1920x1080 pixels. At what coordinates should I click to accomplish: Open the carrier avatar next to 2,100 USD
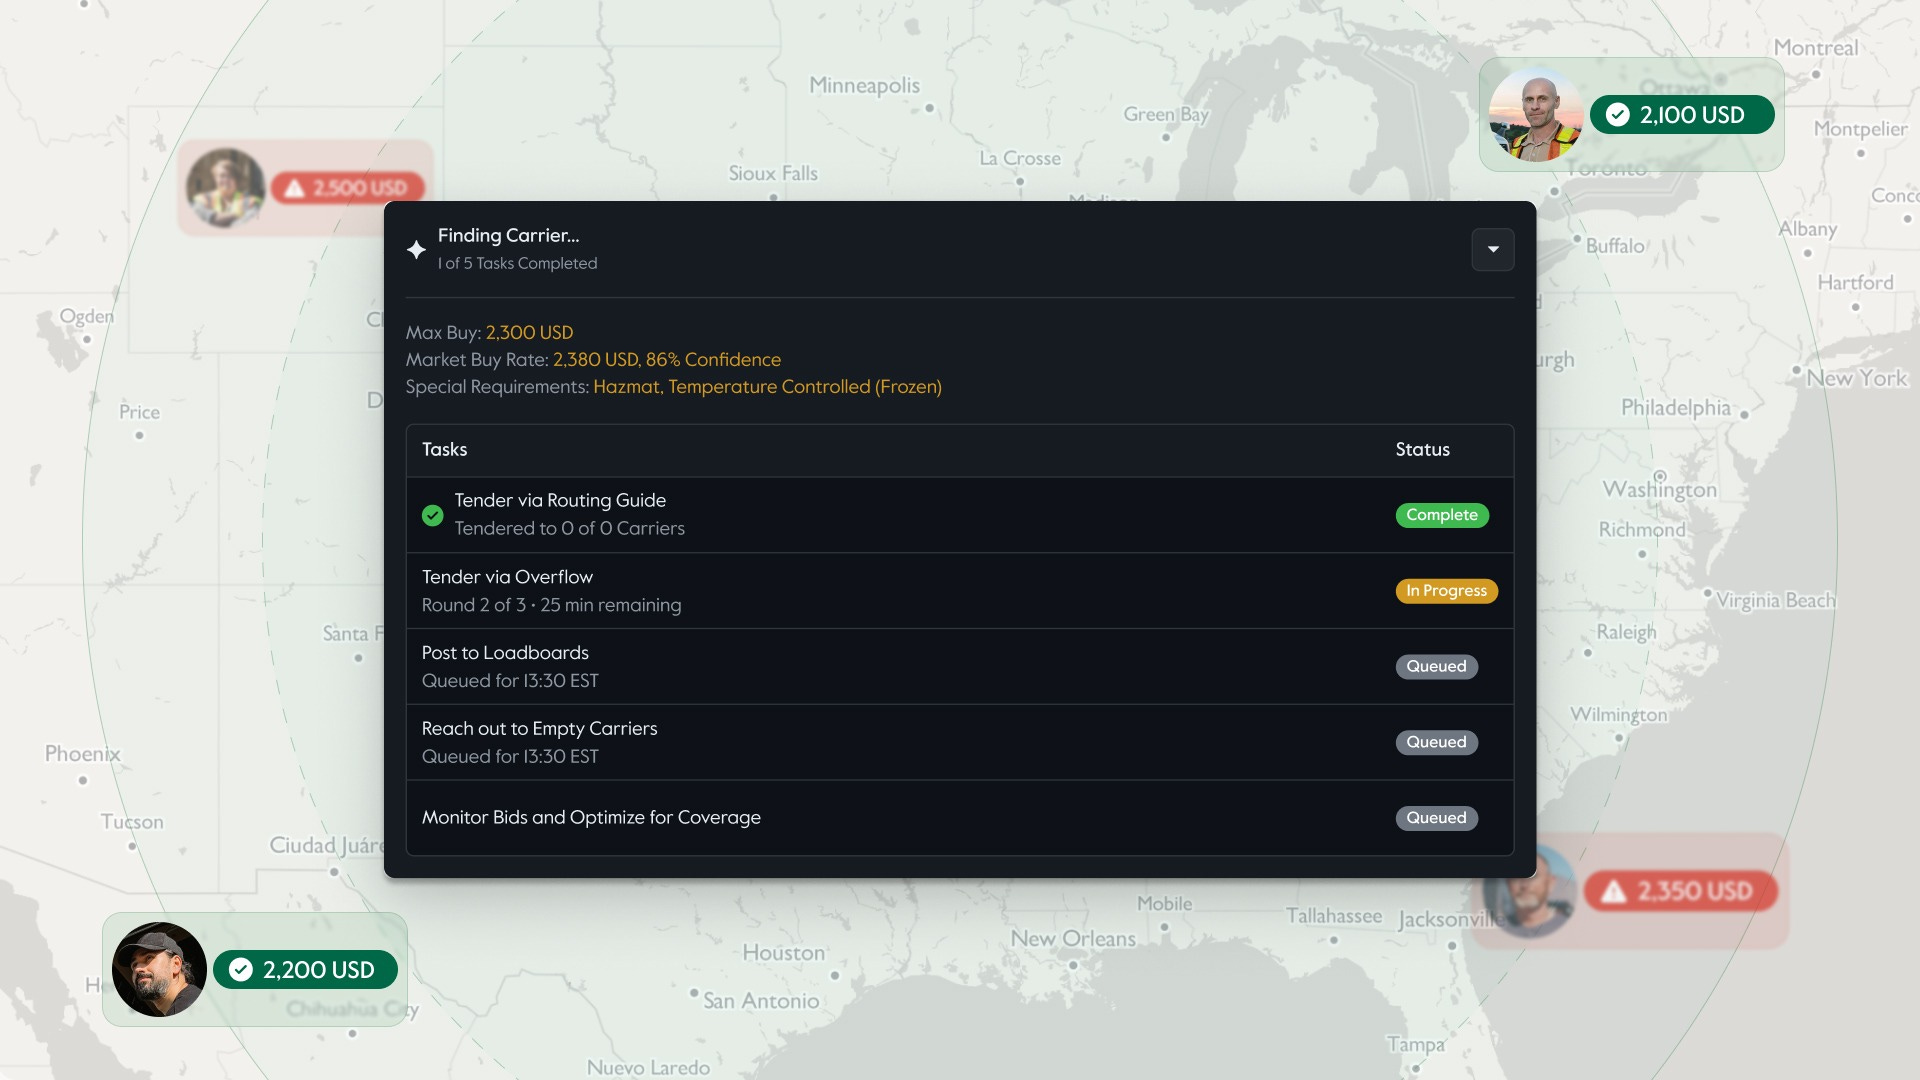pos(1536,114)
